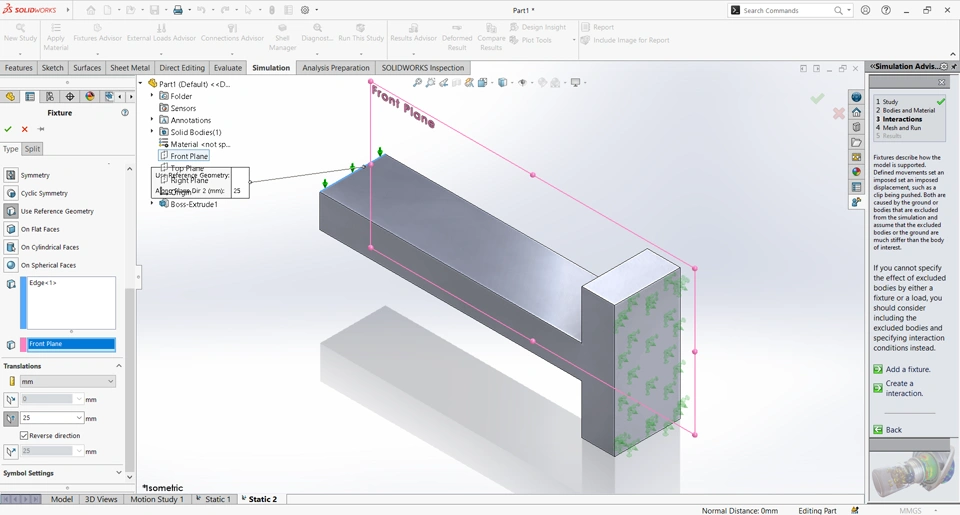Viewport: 960px width, 515px height.
Task: Switch to the Sketch ribbon tab
Action: [x=53, y=68]
